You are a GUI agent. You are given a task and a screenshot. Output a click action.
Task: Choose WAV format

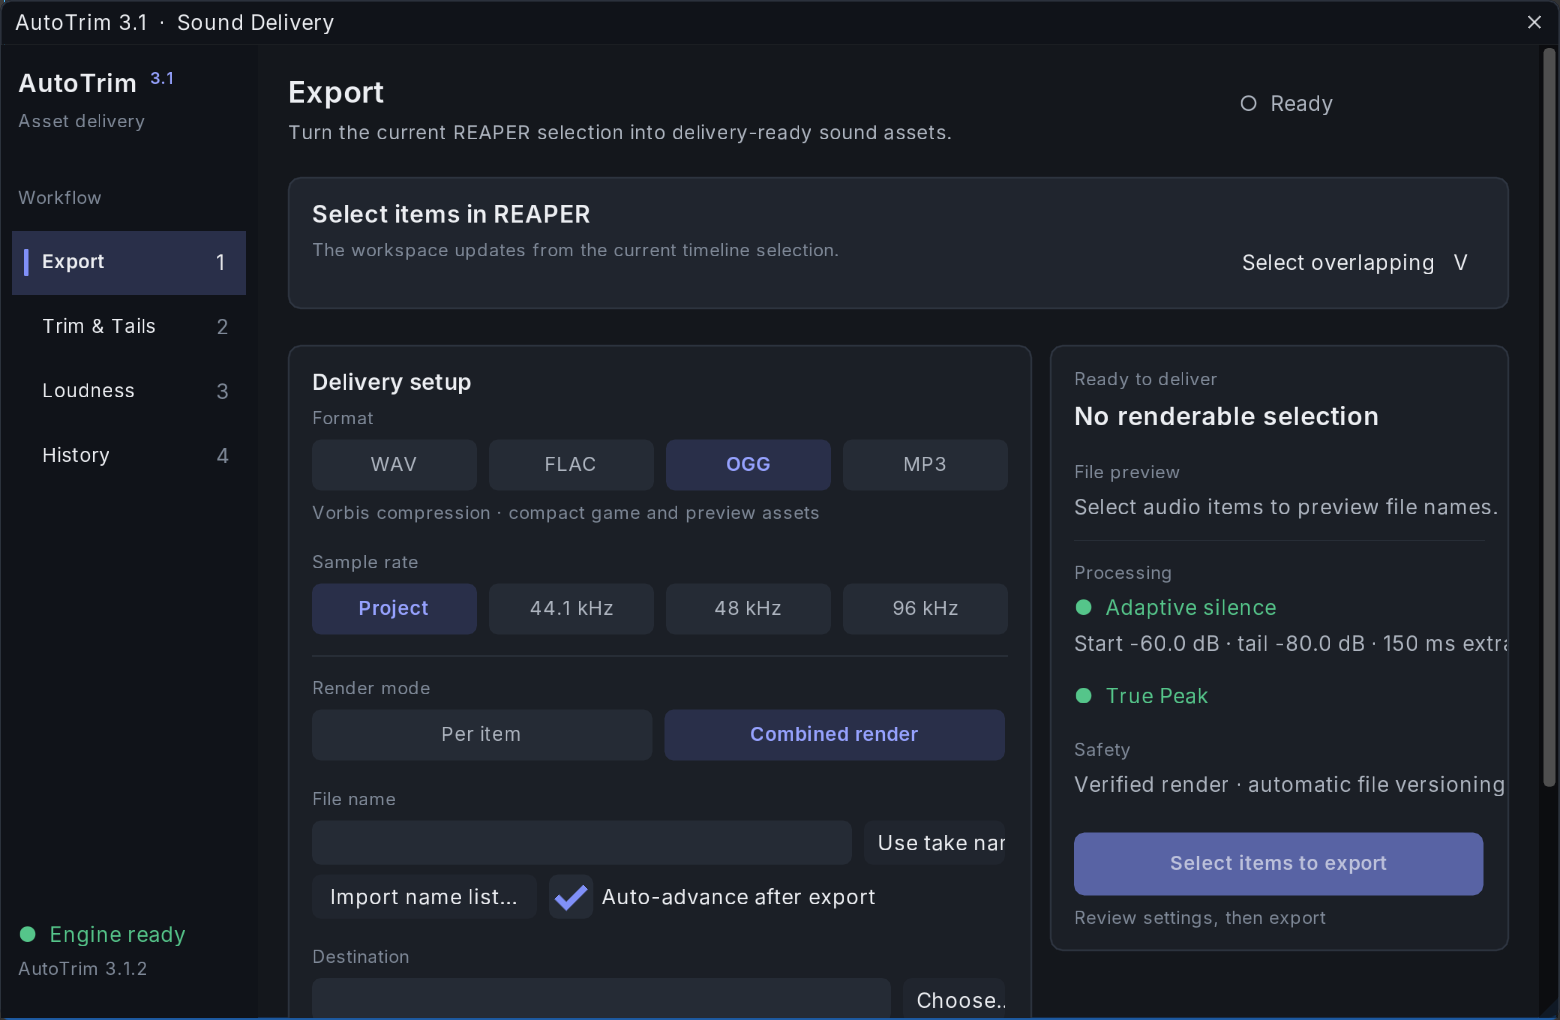394,465
